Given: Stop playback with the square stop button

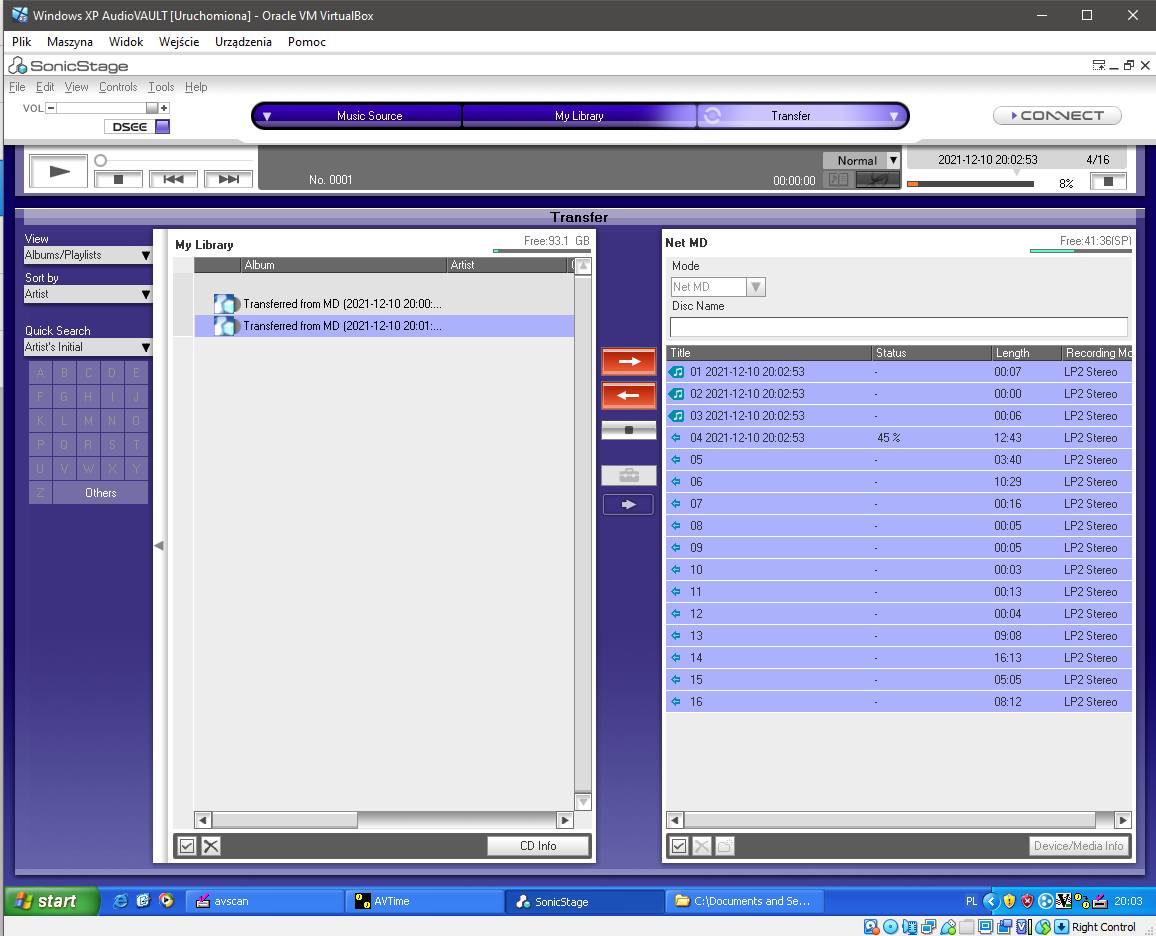Looking at the screenshot, I should point(118,179).
